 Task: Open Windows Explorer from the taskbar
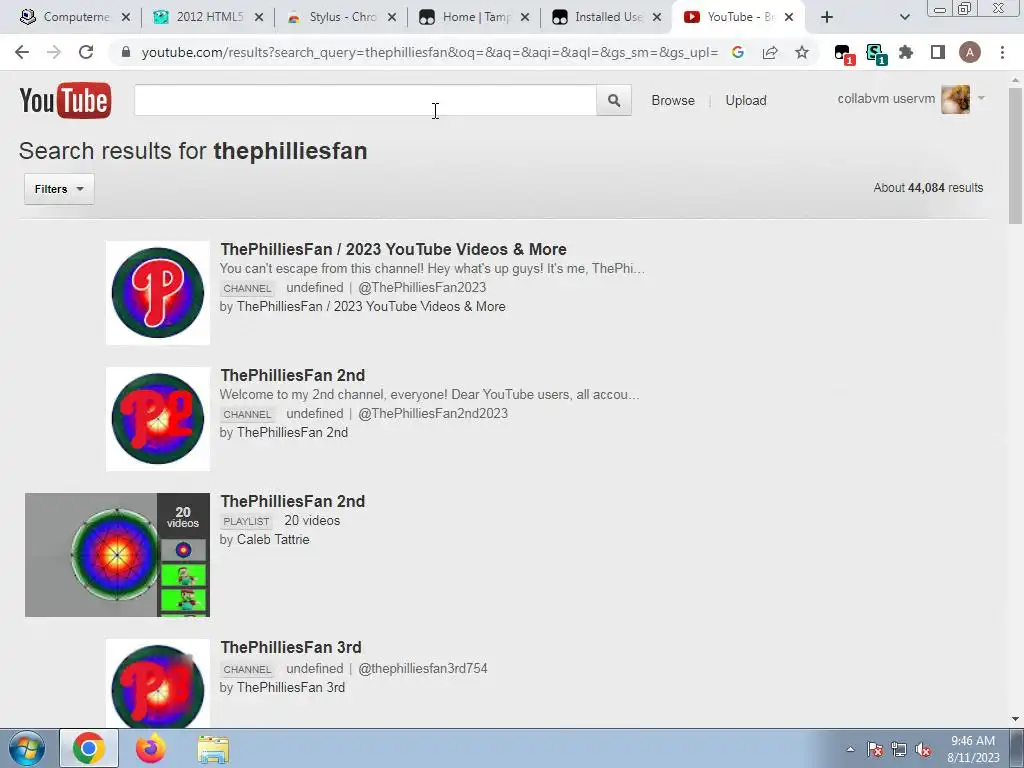(x=213, y=748)
